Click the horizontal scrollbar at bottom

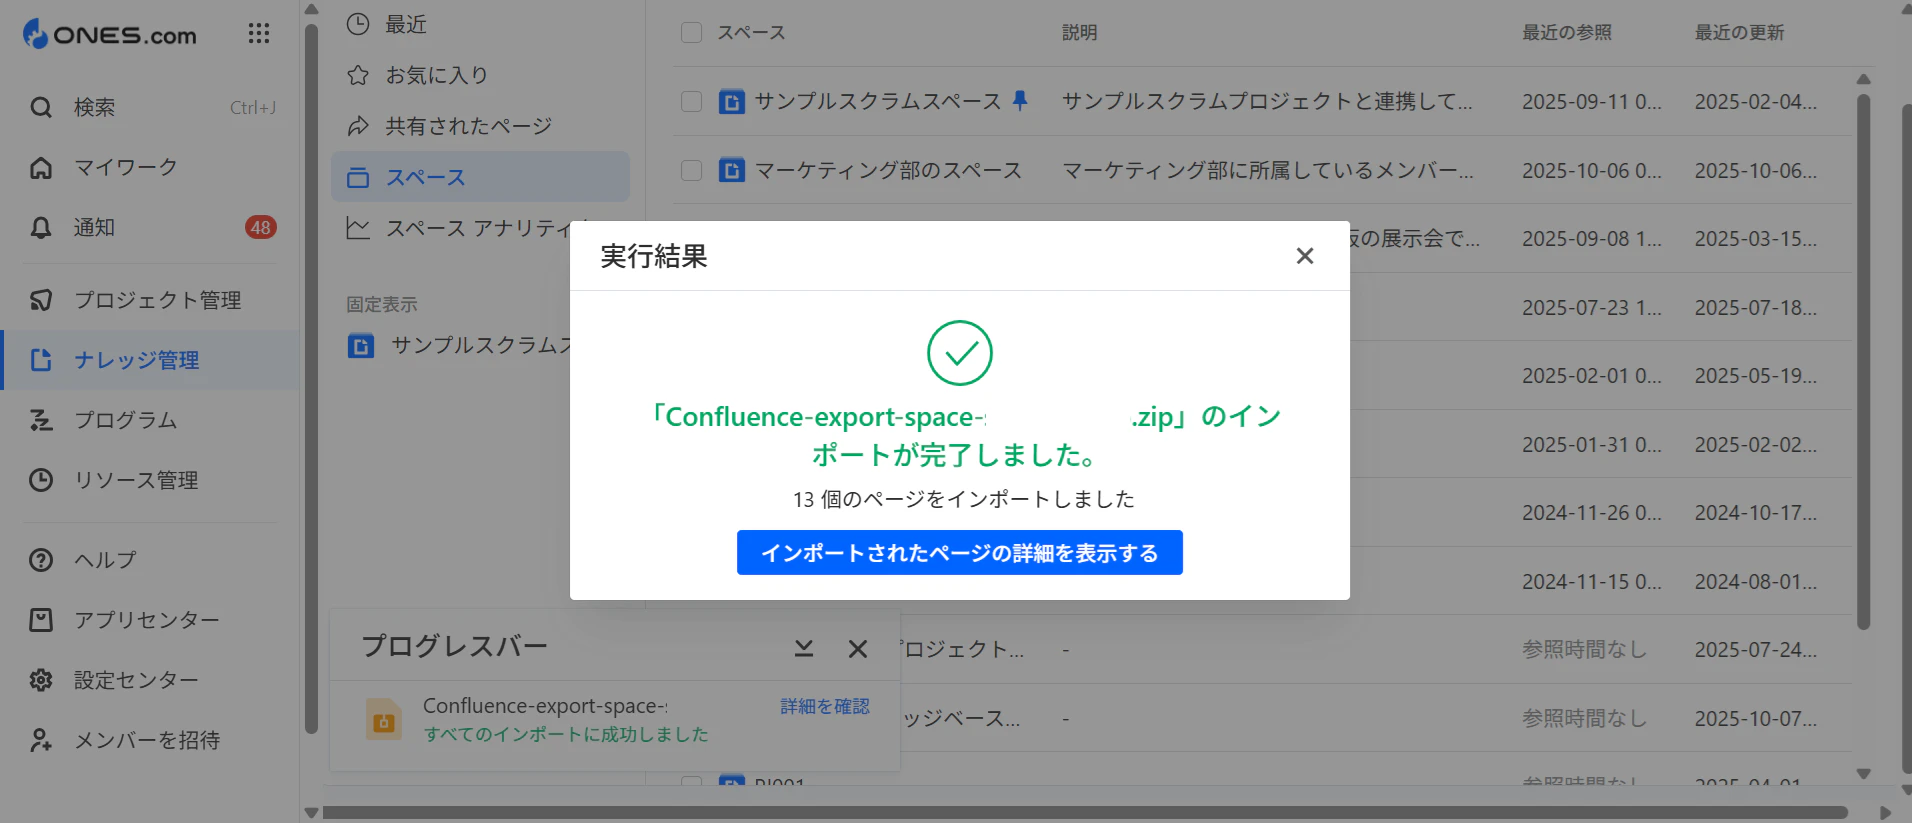[1083, 812]
